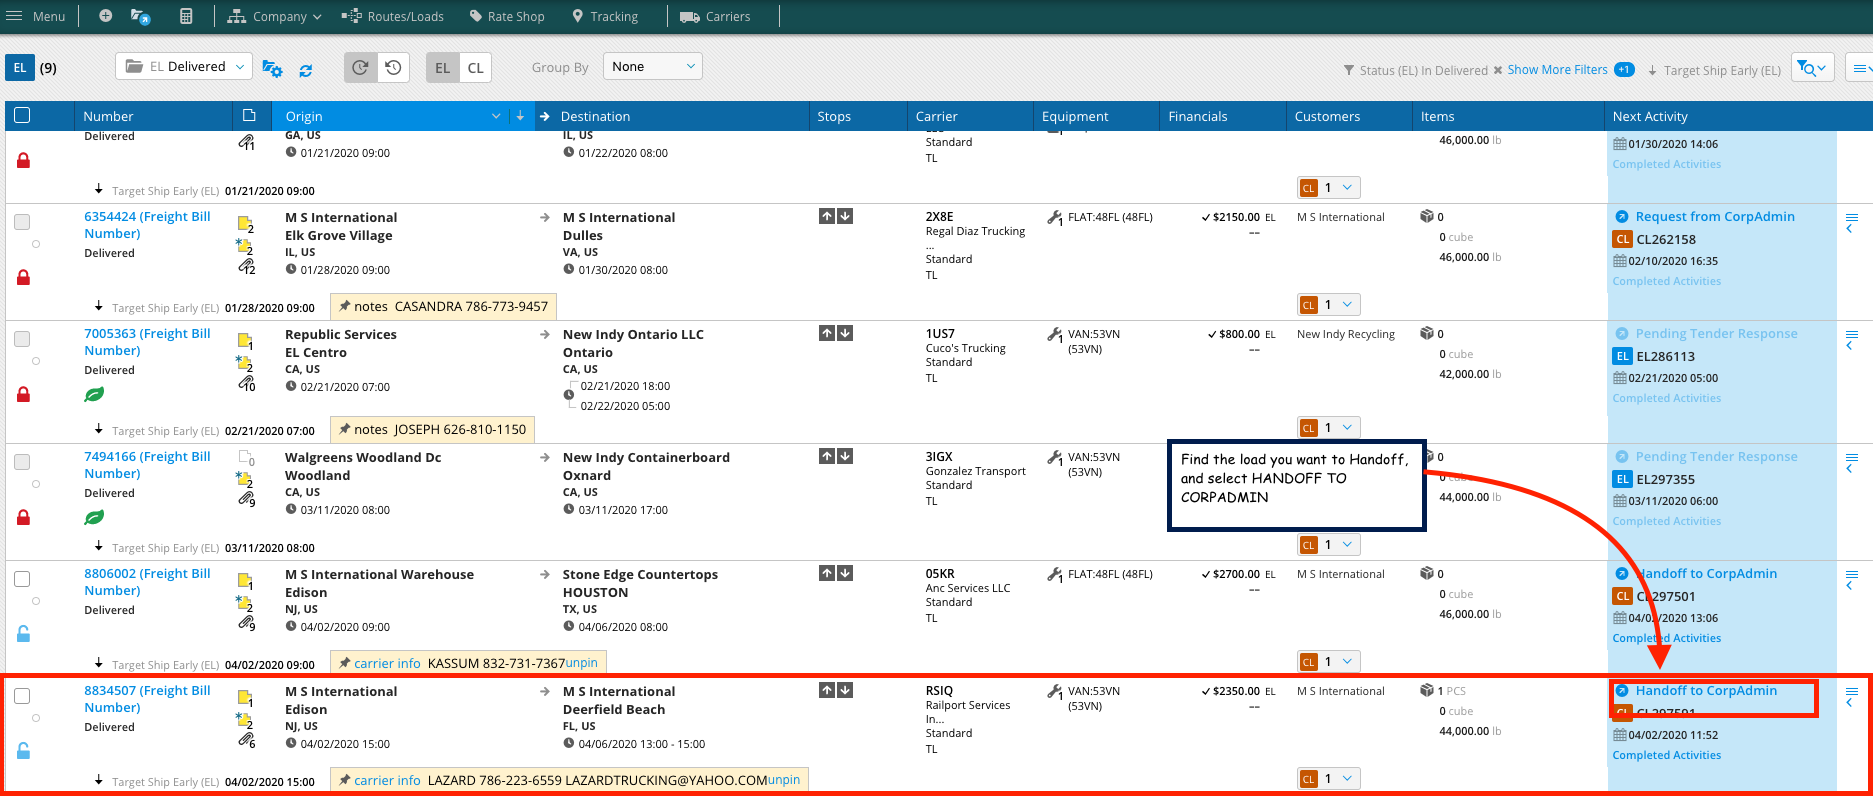Click the add new plus icon
1873x796 pixels.
pyautogui.click(x=105, y=16)
